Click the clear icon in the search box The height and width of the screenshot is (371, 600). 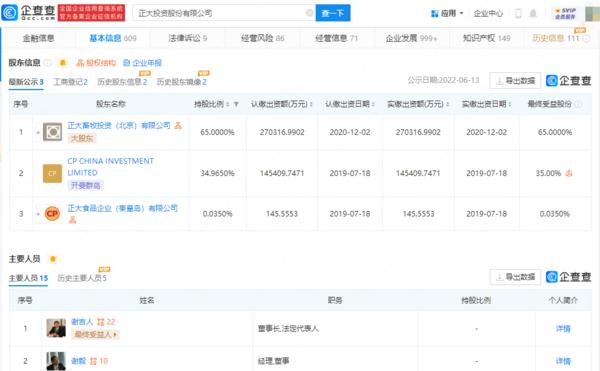pos(309,13)
